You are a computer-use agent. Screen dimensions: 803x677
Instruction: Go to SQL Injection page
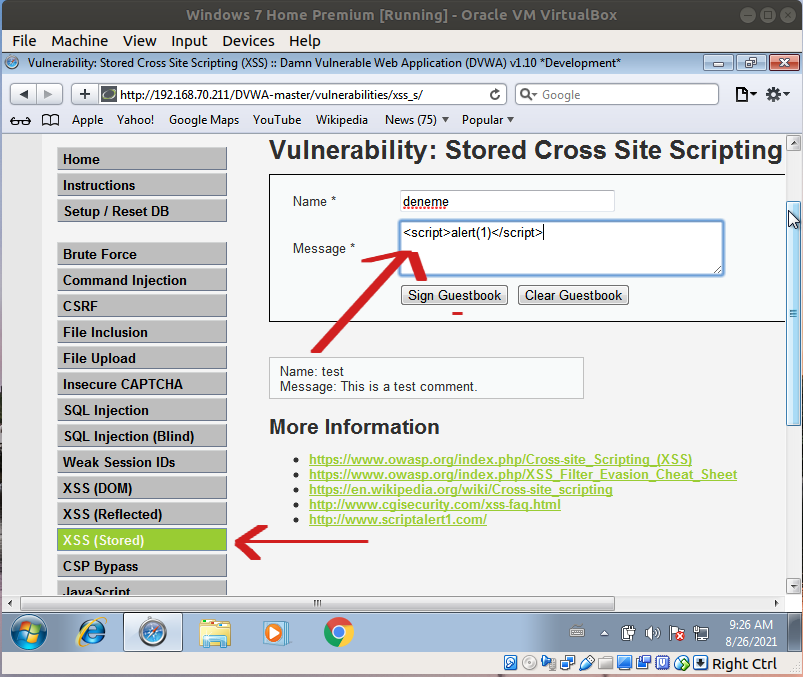[142, 410]
